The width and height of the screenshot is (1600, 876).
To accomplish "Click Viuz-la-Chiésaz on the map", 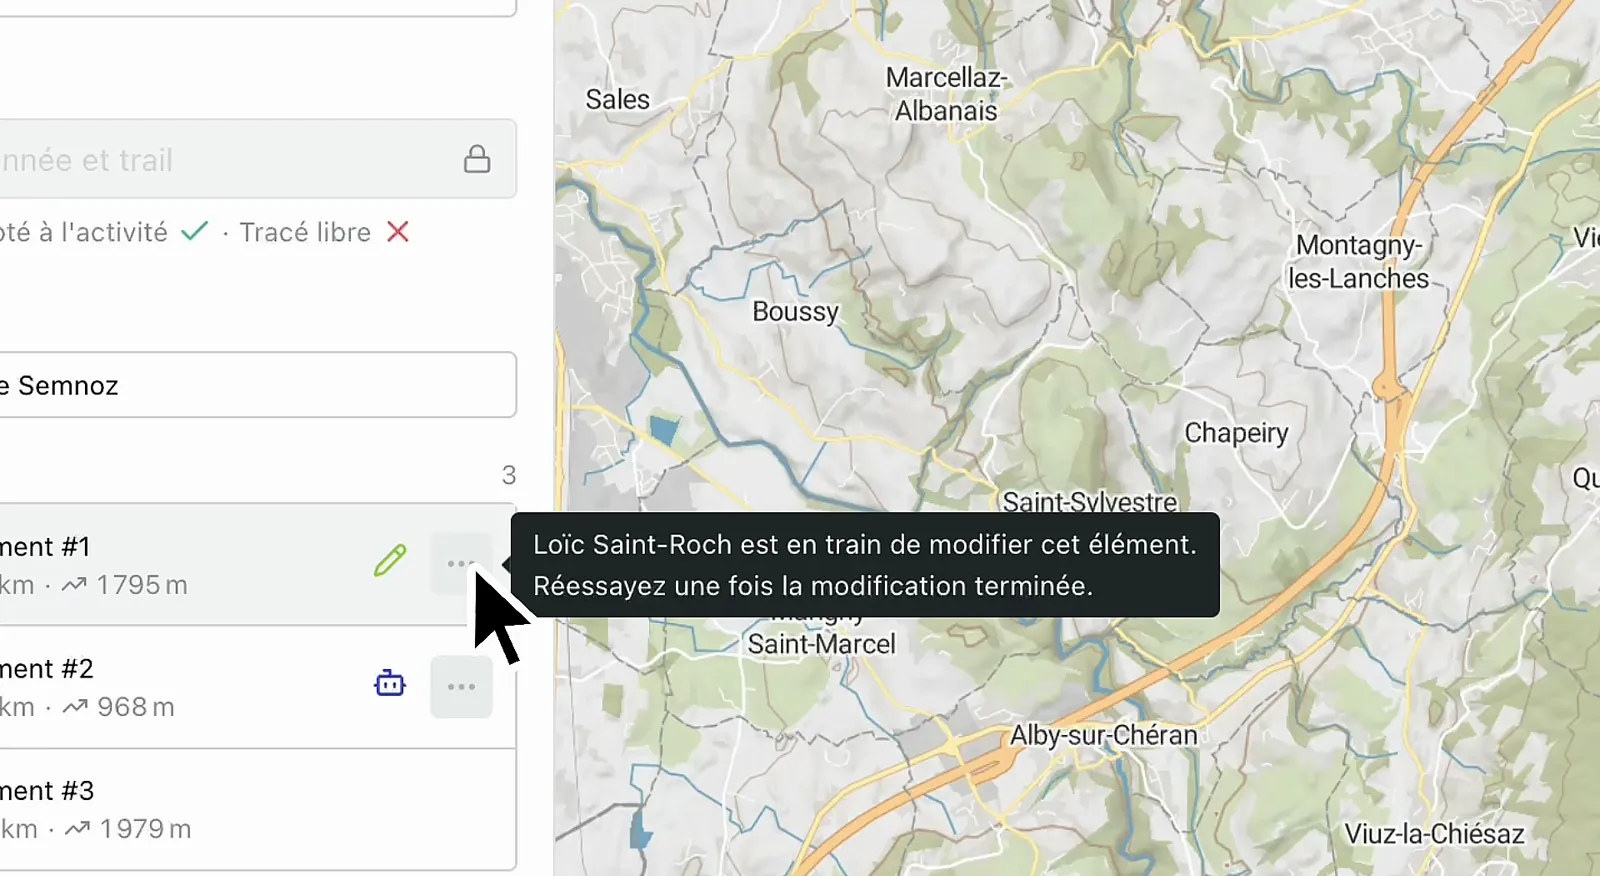I will [1434, 833].
